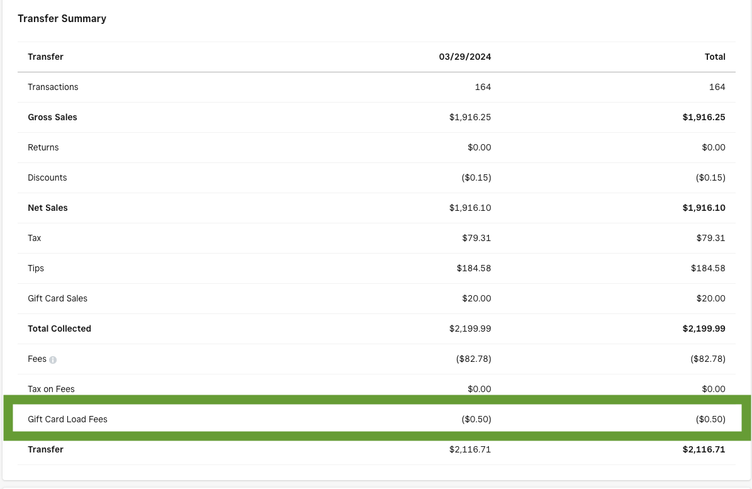Image resolution: width=752 pixels, height=489 pixels.
Task: Click the $79.31 tax value in Total column
Action: coord(709,238)
